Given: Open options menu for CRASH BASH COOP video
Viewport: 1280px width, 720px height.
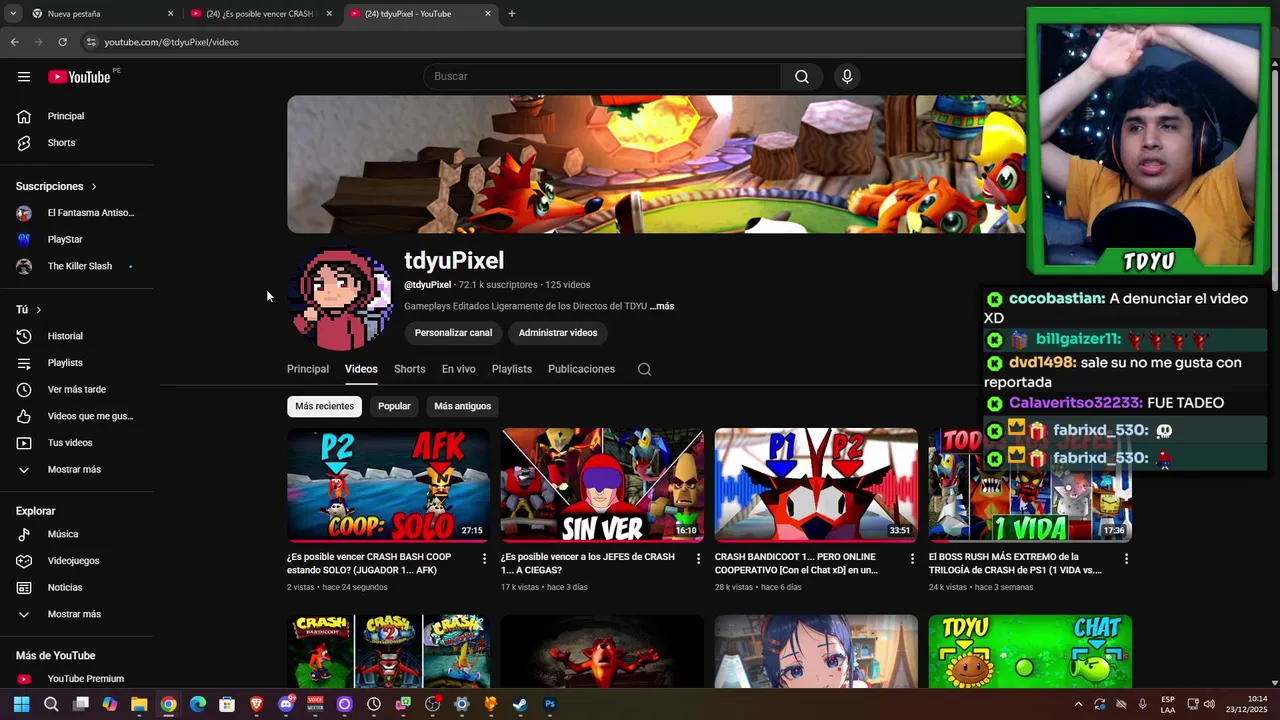Looking at the screenshot, I should pyautogui.click(x=485, y=559).
